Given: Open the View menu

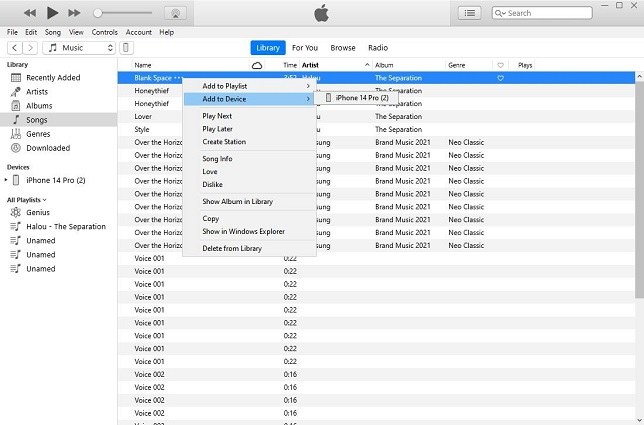Looking at the screenshot, I should [x=76, y=32].
